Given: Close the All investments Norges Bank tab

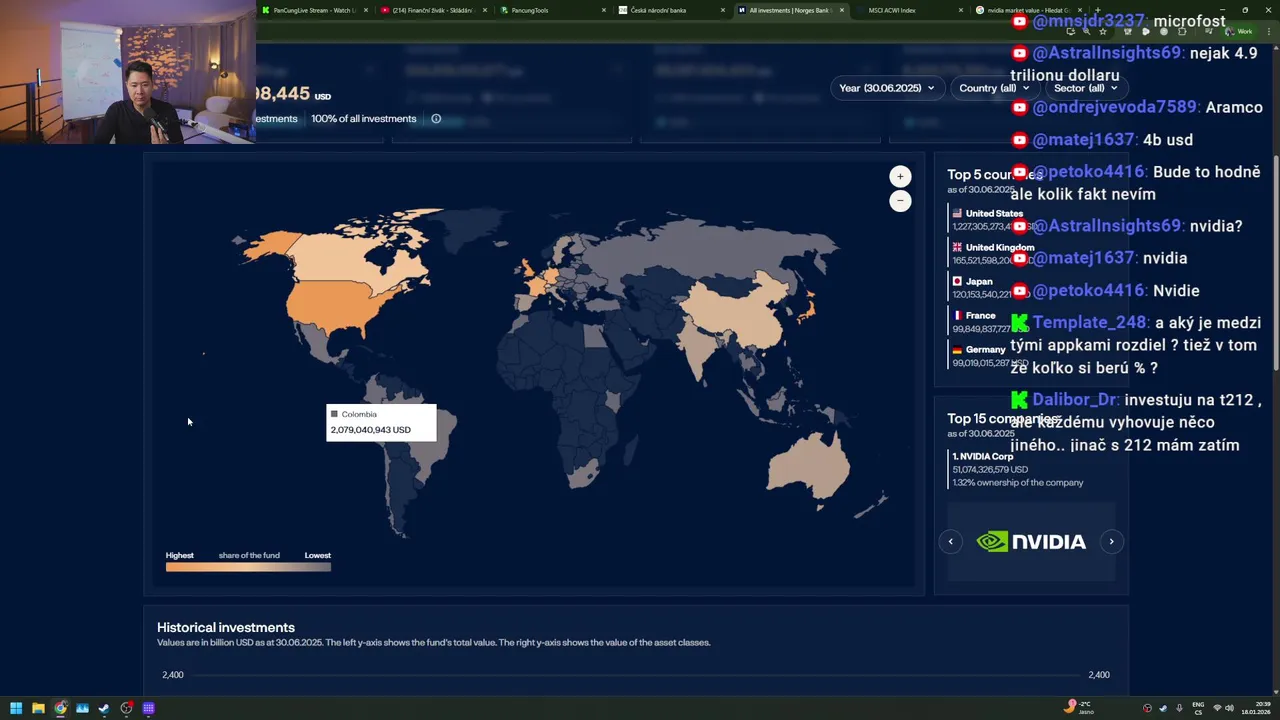Looking at the screenshot, I should [842, 10].
